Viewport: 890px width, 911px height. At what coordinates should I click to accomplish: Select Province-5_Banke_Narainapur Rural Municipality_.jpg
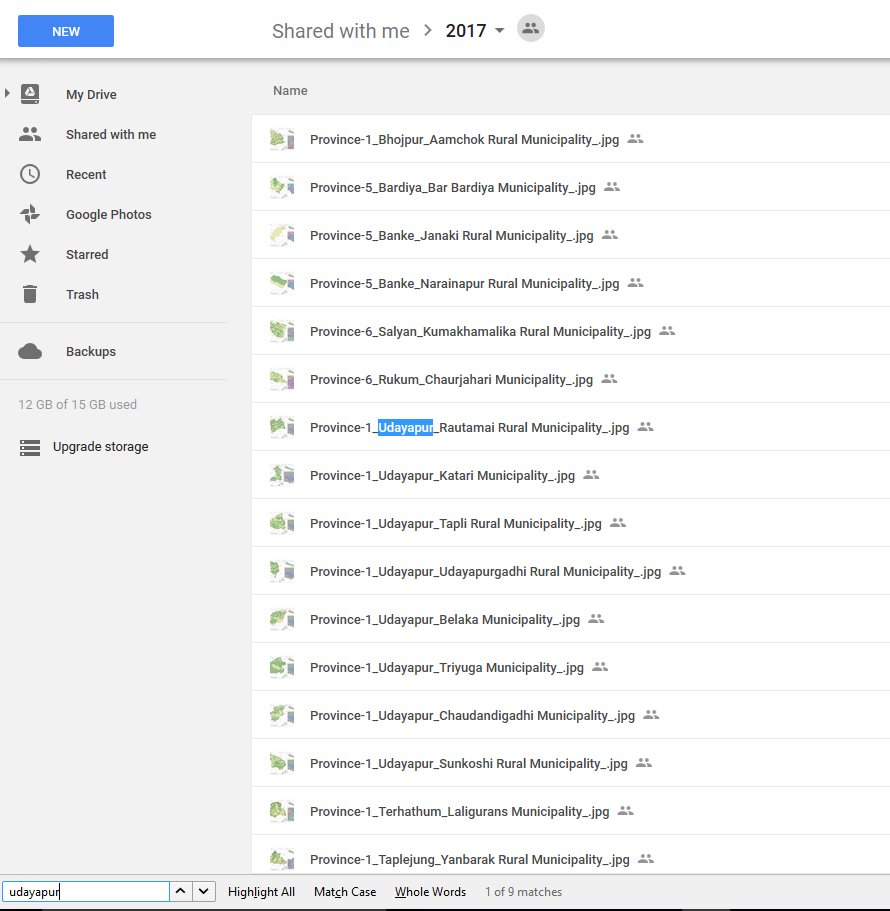[570, 283]
